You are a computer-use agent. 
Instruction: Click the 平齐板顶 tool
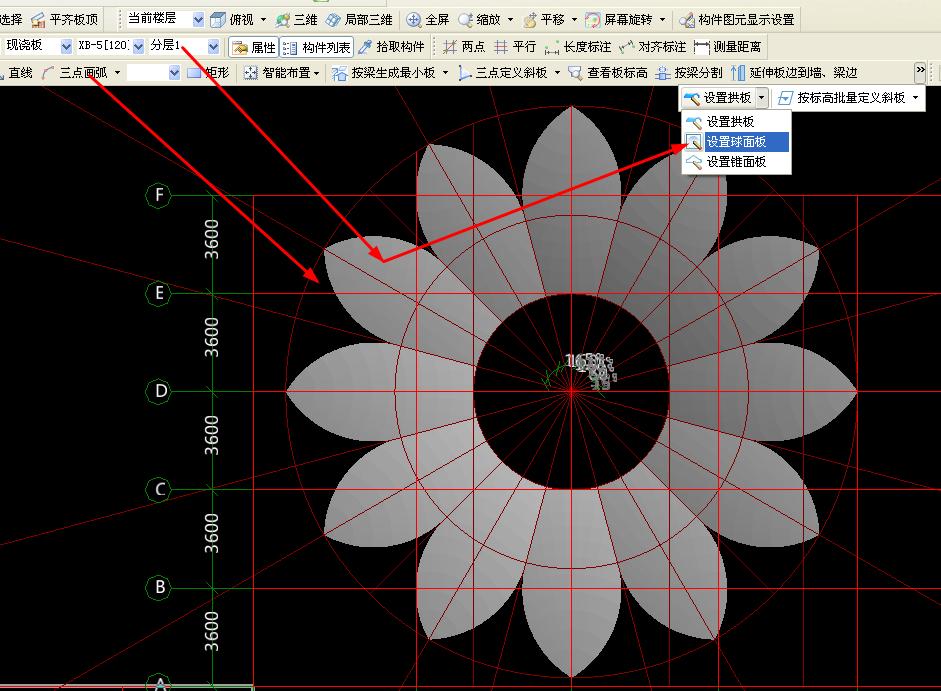pos(64,20)
